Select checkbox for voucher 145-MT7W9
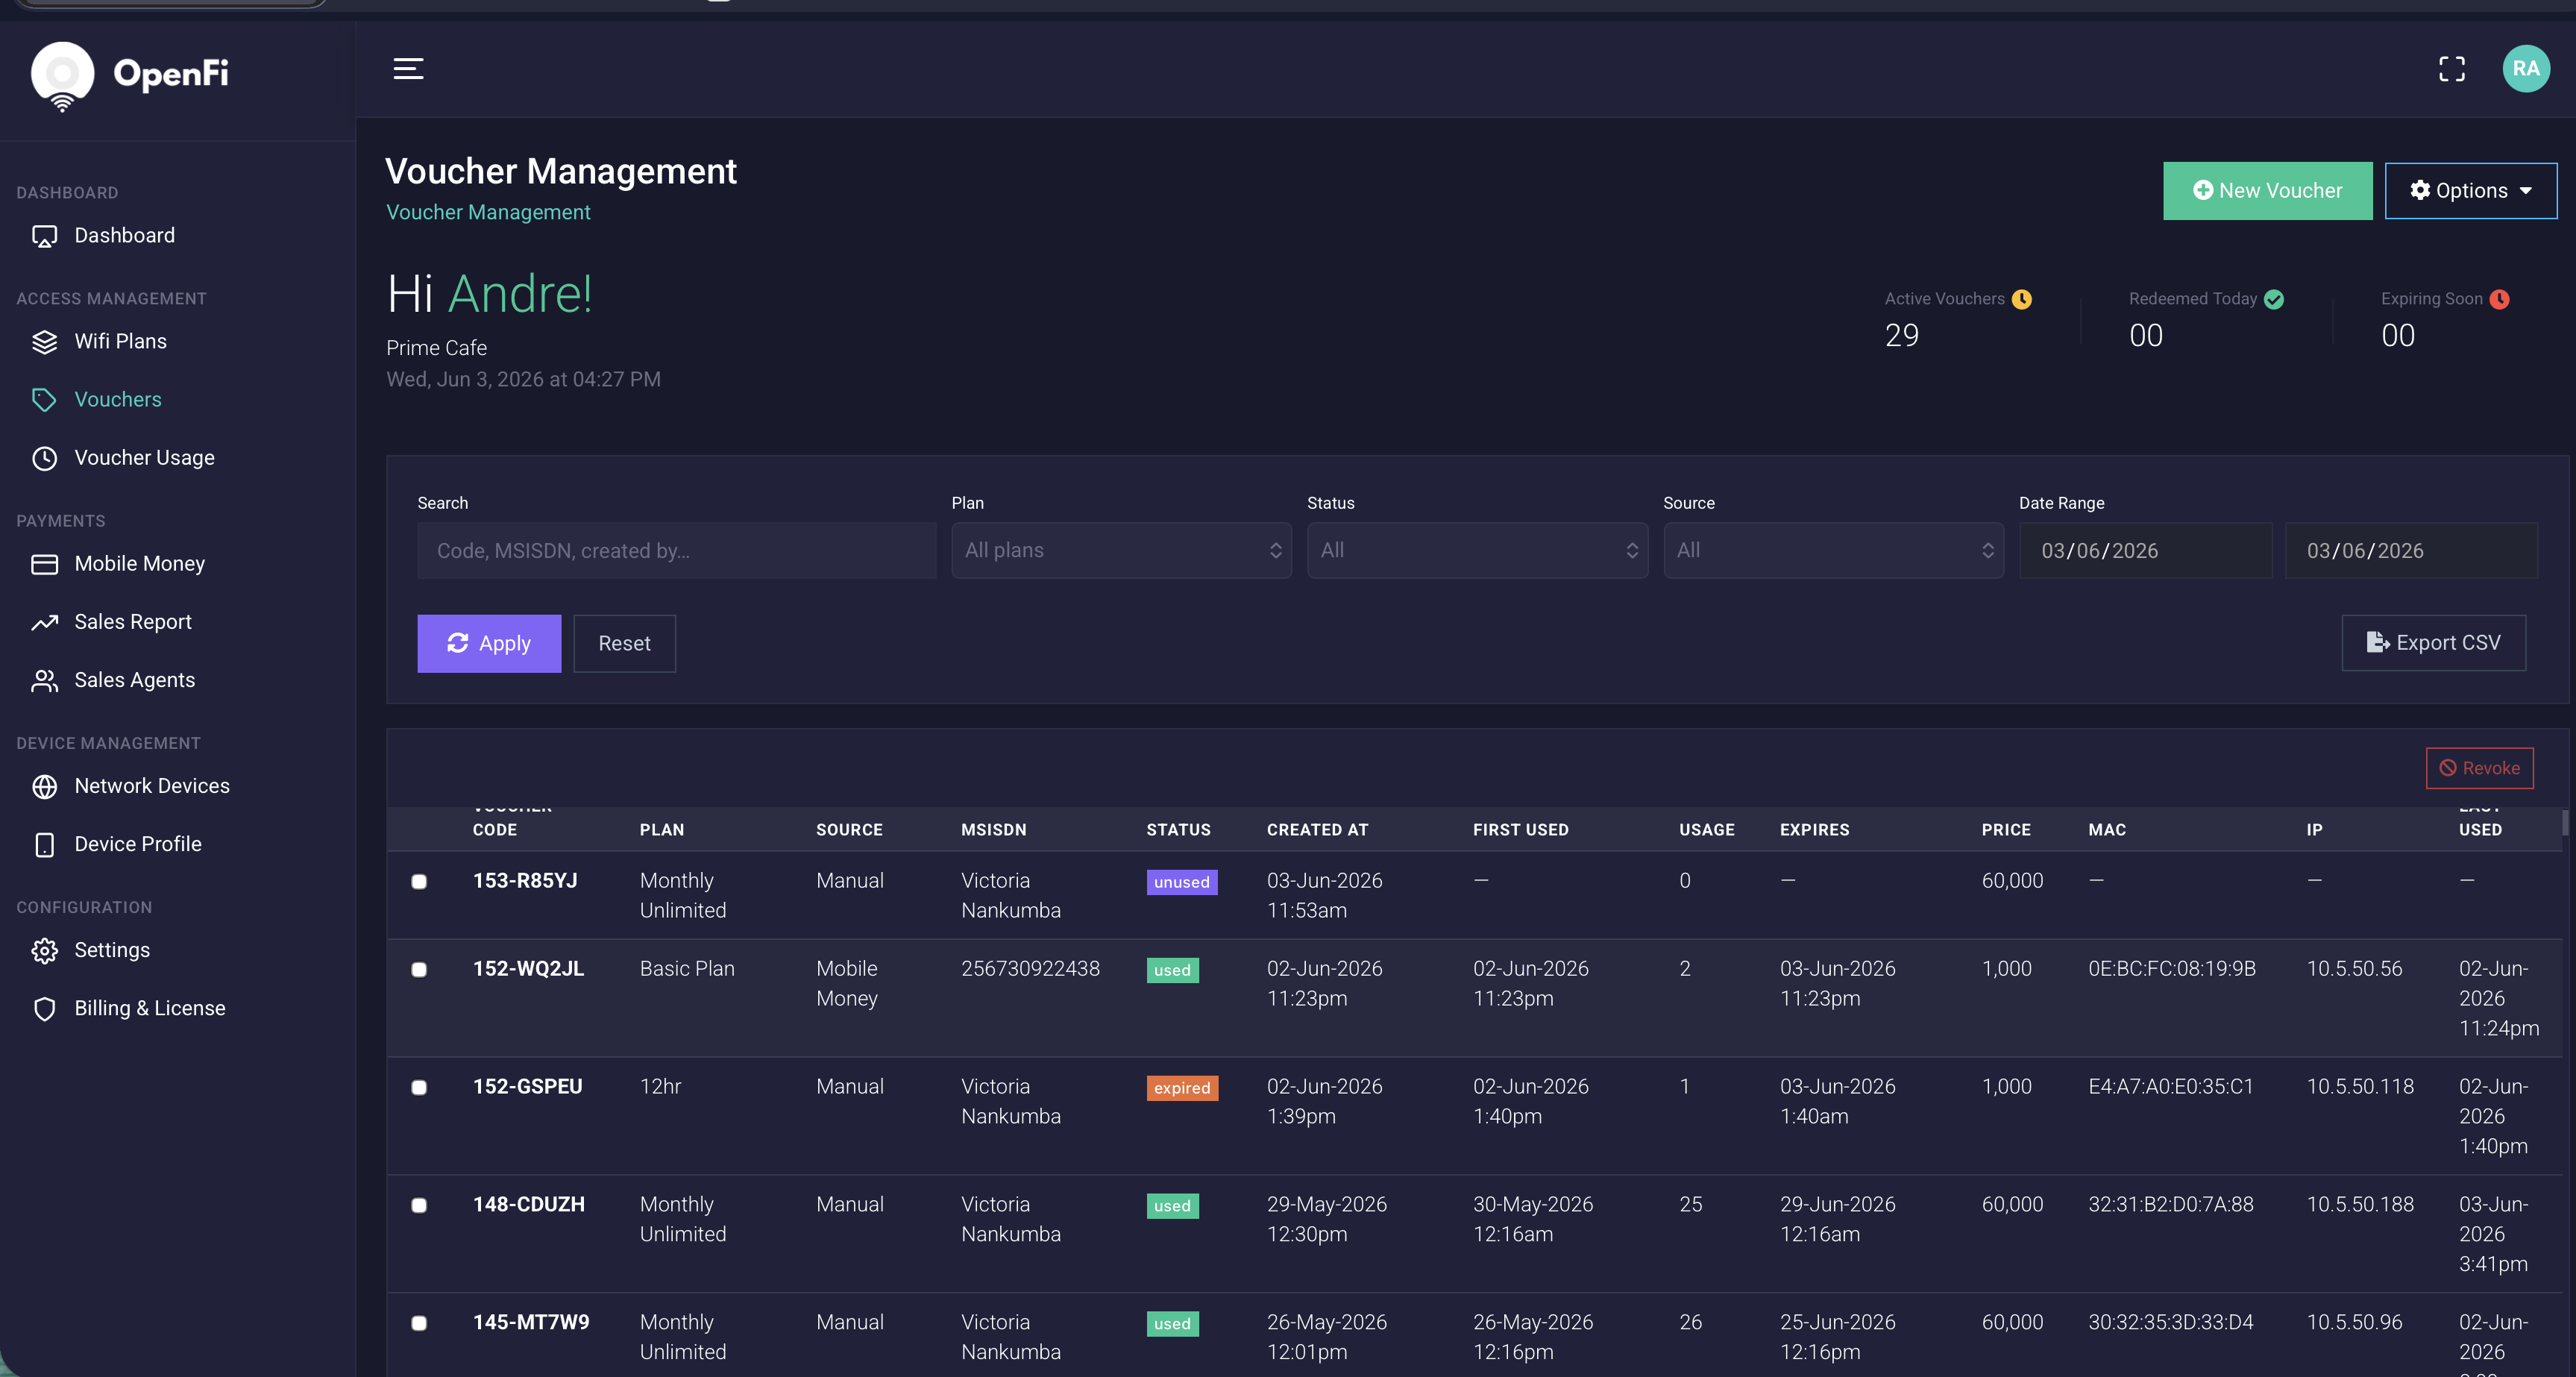This screenshot has height=1377, width=2576. point(419,1323)
